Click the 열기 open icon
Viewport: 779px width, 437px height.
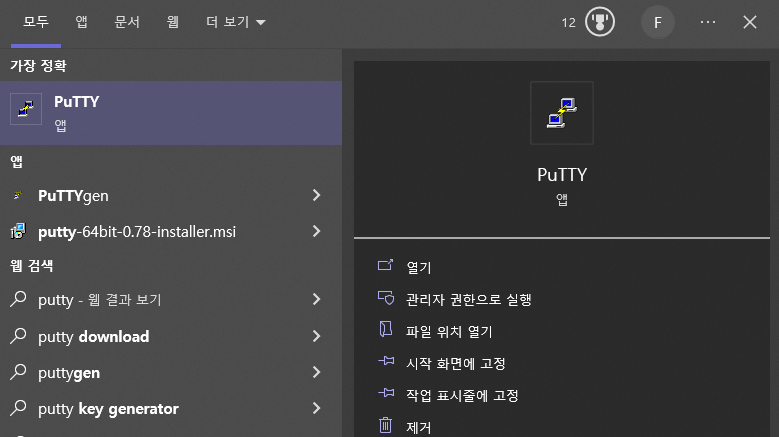pyautogui.click(x=386, y=266)
